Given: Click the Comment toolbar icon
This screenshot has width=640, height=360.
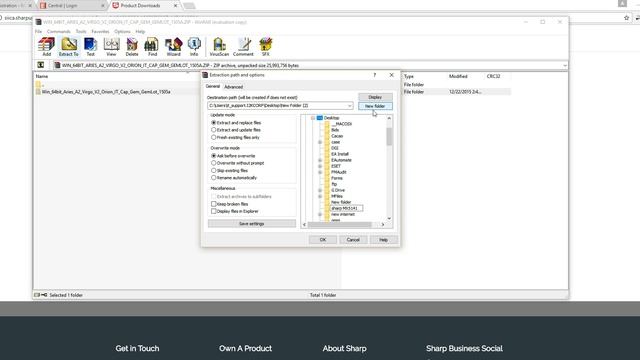Looking at the screenshot, I should 243,47.
